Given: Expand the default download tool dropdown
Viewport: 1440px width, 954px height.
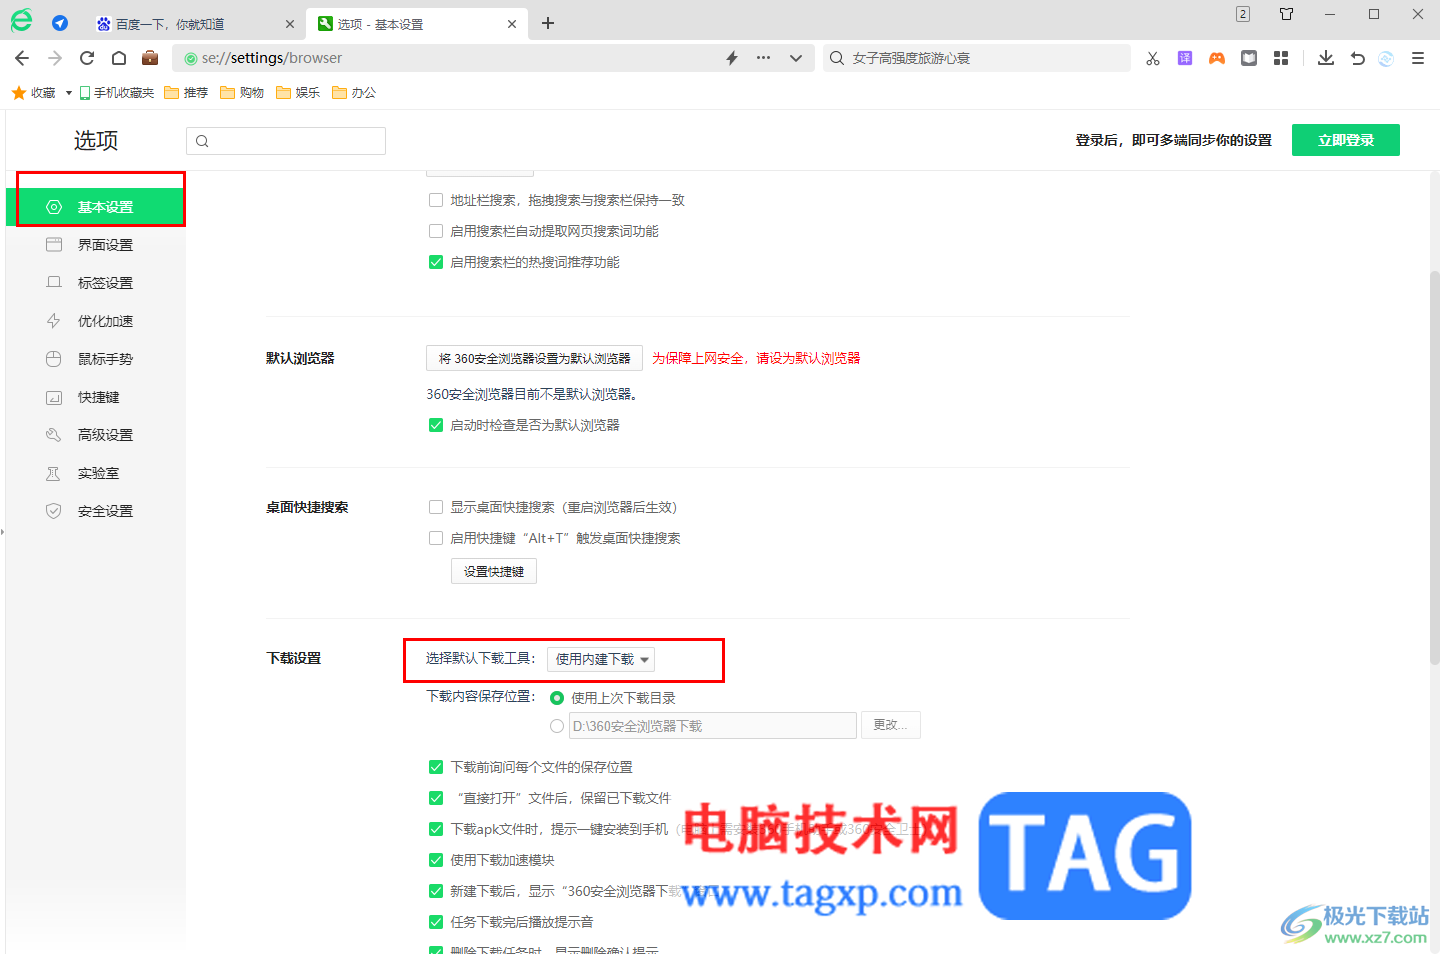Looking at the screenshot, I should pyautogui.click(x=601, y=659).
